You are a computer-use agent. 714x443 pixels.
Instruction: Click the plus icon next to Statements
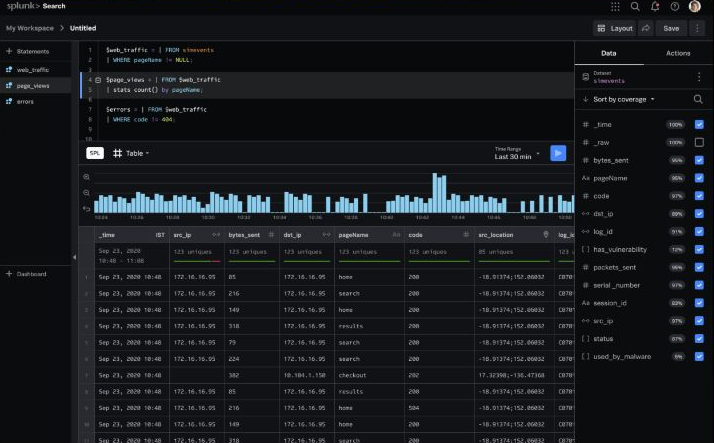(x=9, y=51)
